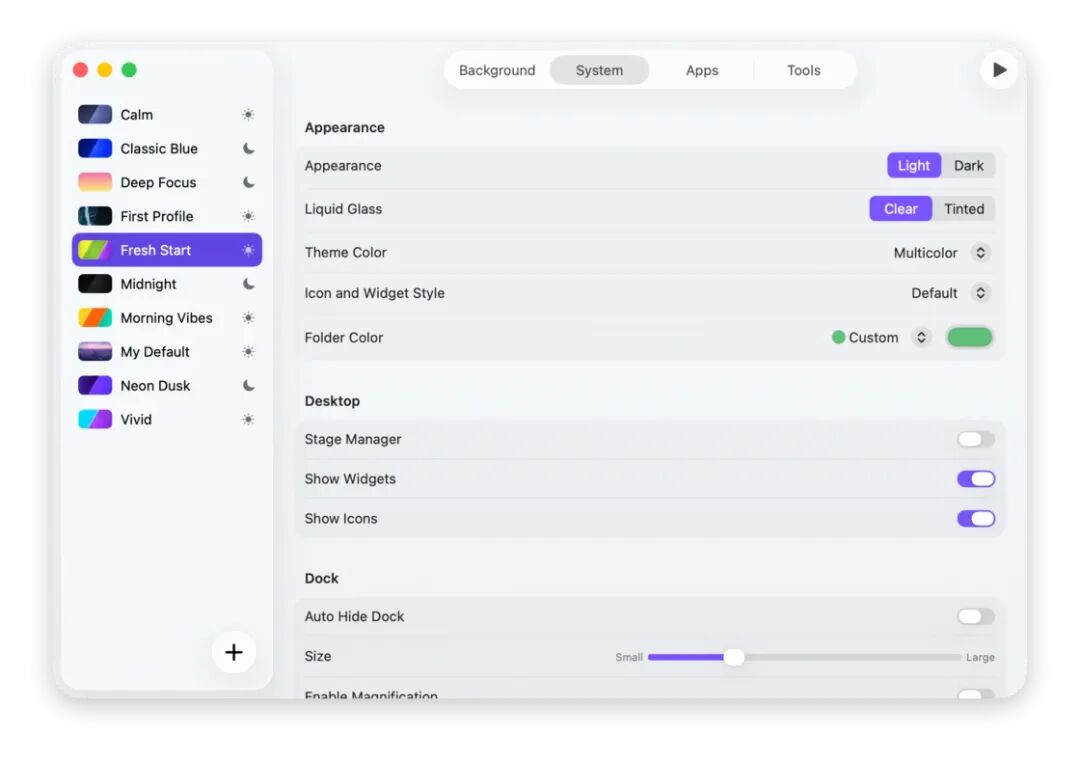Select Dark appearance mode
Viewport: 1080px width, 762px height.
(969, 165)
